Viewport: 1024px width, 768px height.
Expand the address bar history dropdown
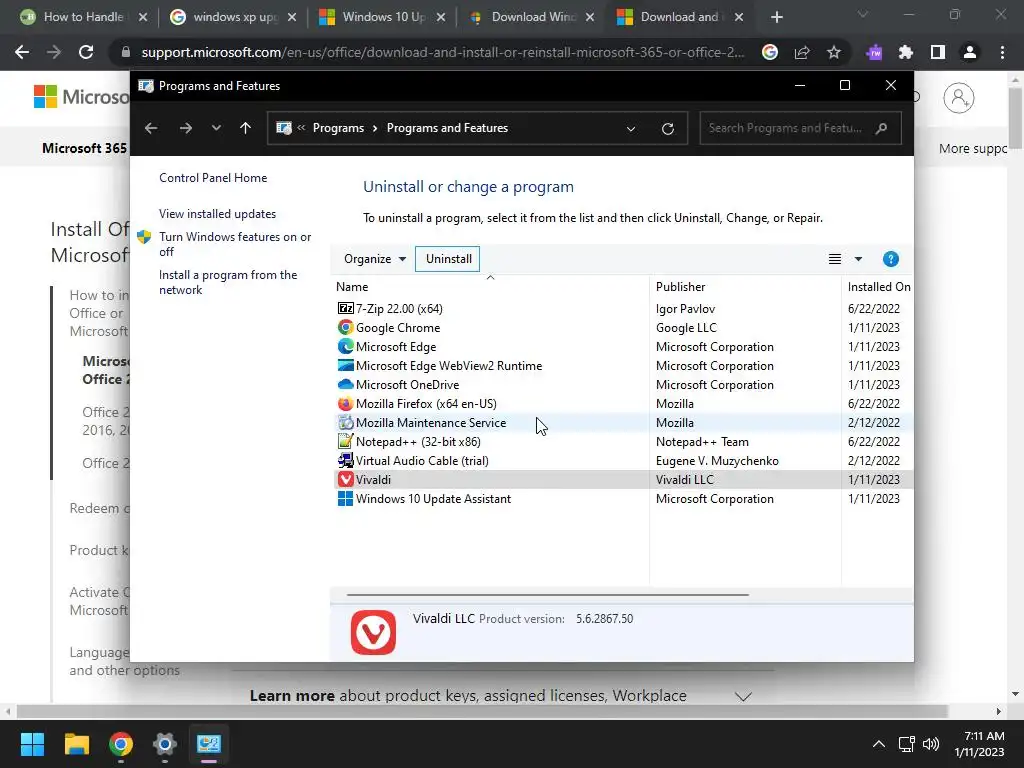click(631, 129)
